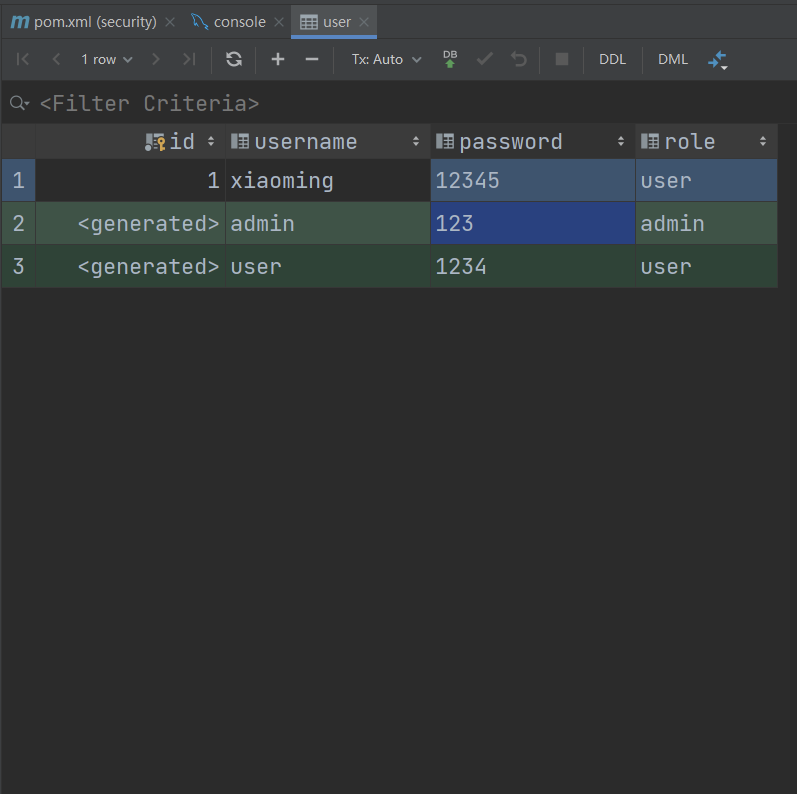Image resolution: width=797 pixels, height=794 pixels.
Task: Open the Tx: Auto transaction dropdown
Action: click(x=386, y=59)
